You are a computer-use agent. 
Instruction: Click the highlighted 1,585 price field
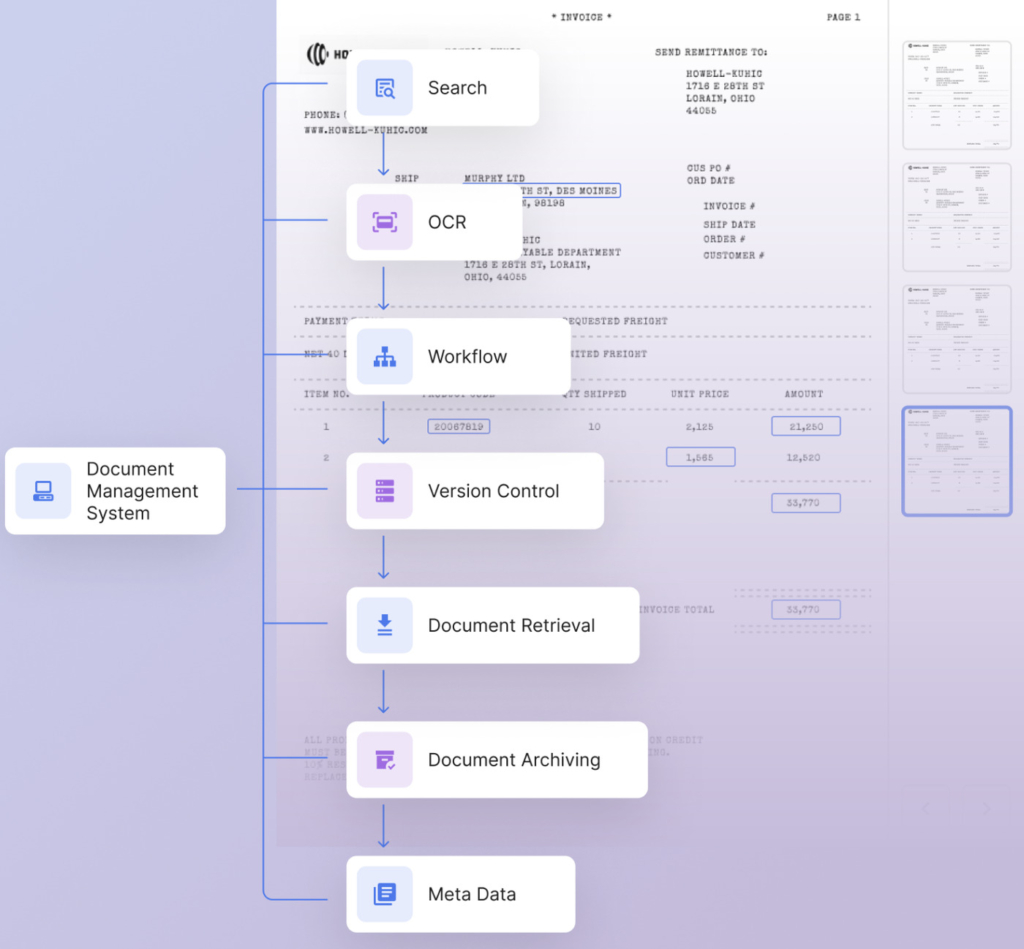coord(700,456)
